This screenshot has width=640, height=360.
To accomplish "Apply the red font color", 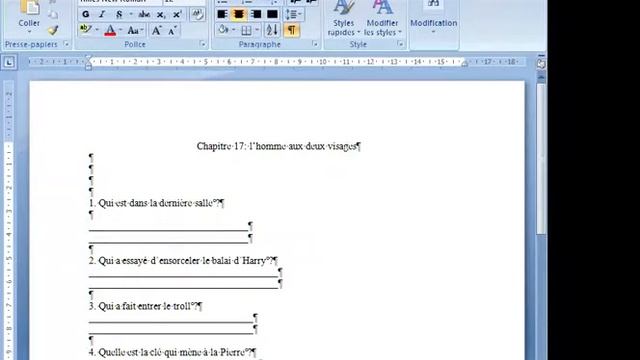I will 110,31.
